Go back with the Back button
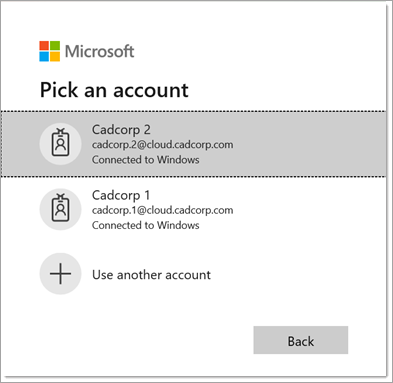 click(301, 340)
